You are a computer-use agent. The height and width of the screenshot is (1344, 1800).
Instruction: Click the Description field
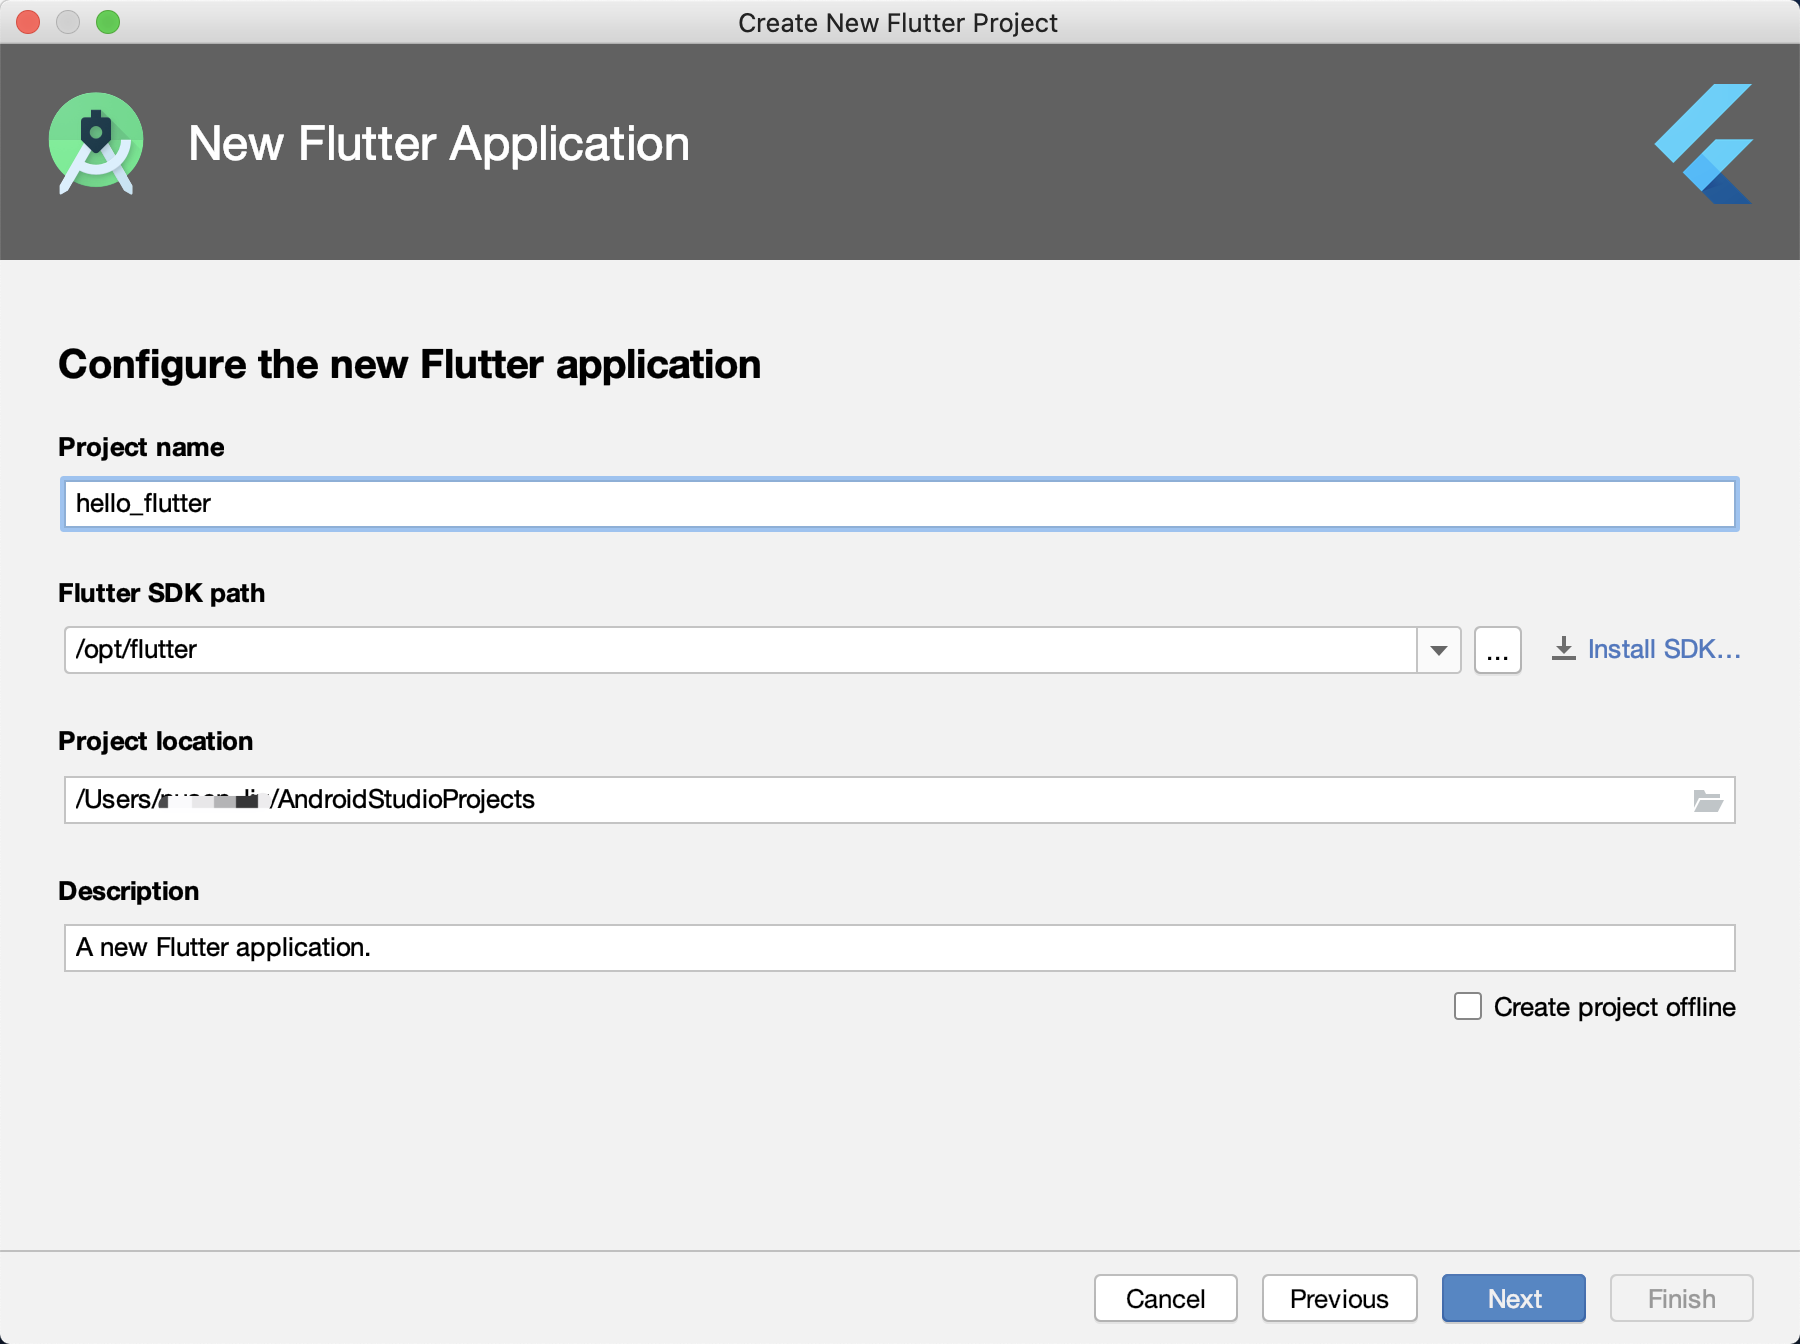point(900,948)
